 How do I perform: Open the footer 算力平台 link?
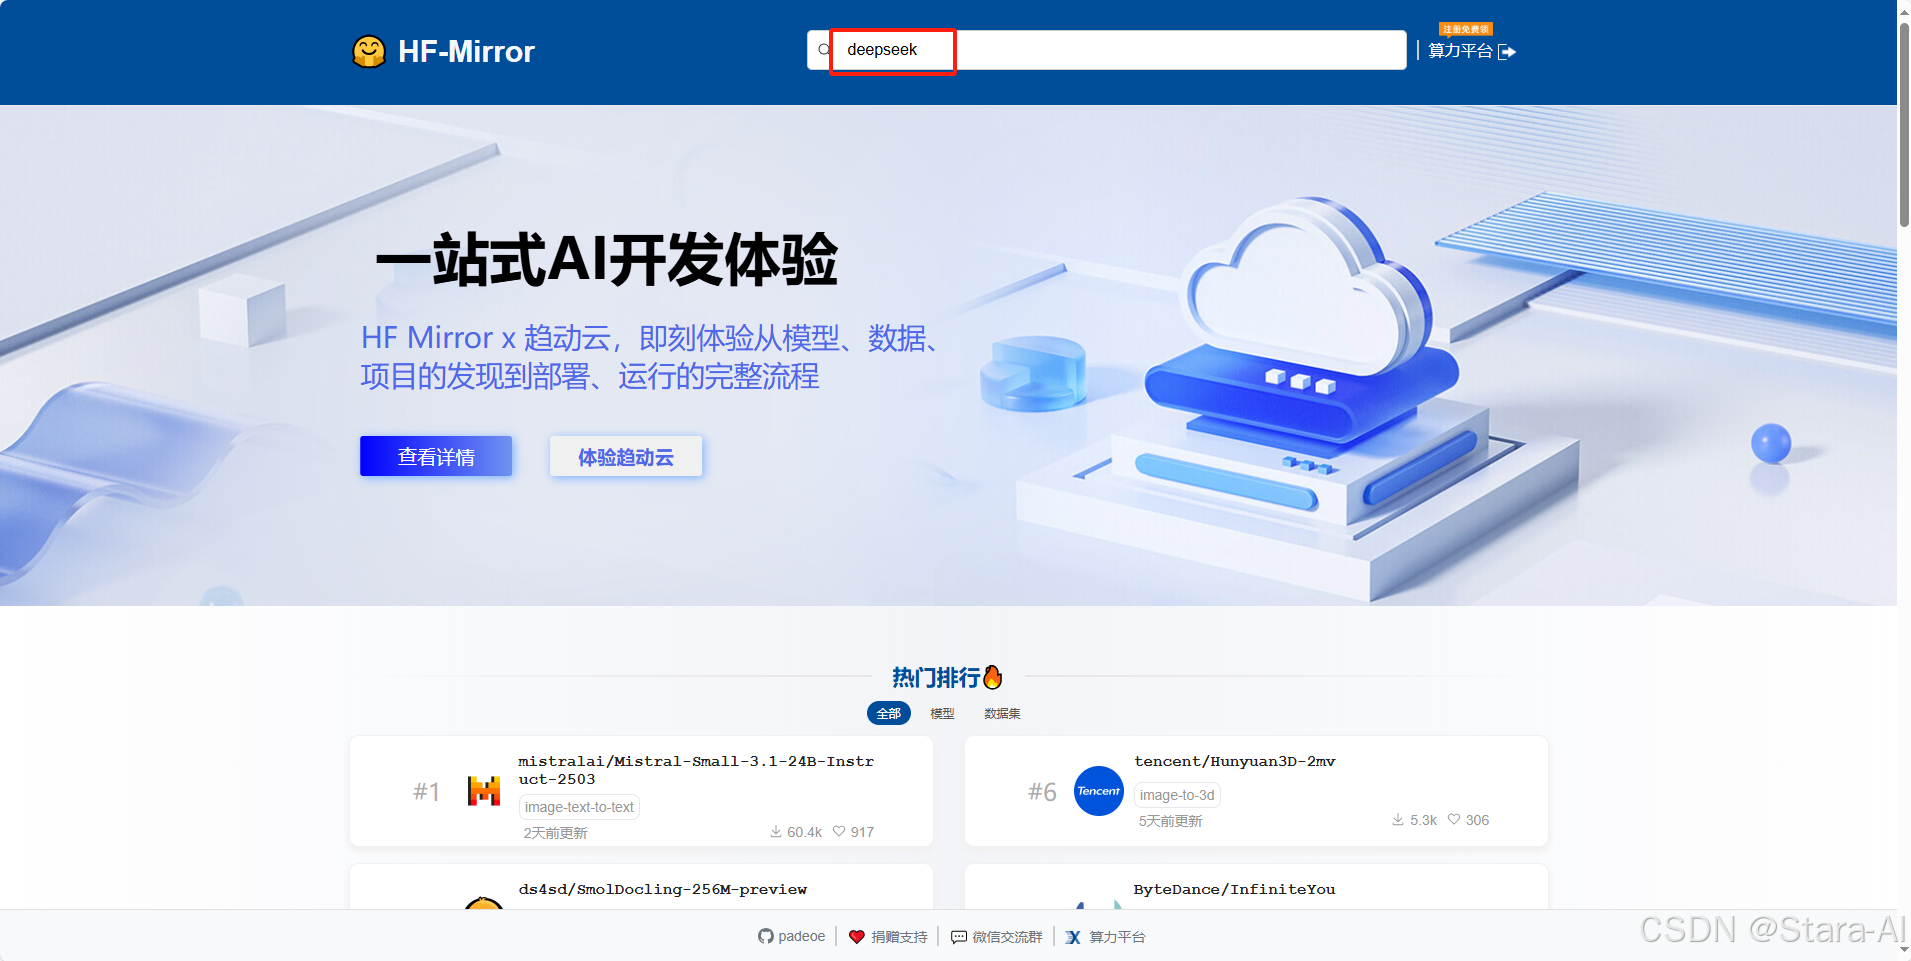pos(1117,937)
